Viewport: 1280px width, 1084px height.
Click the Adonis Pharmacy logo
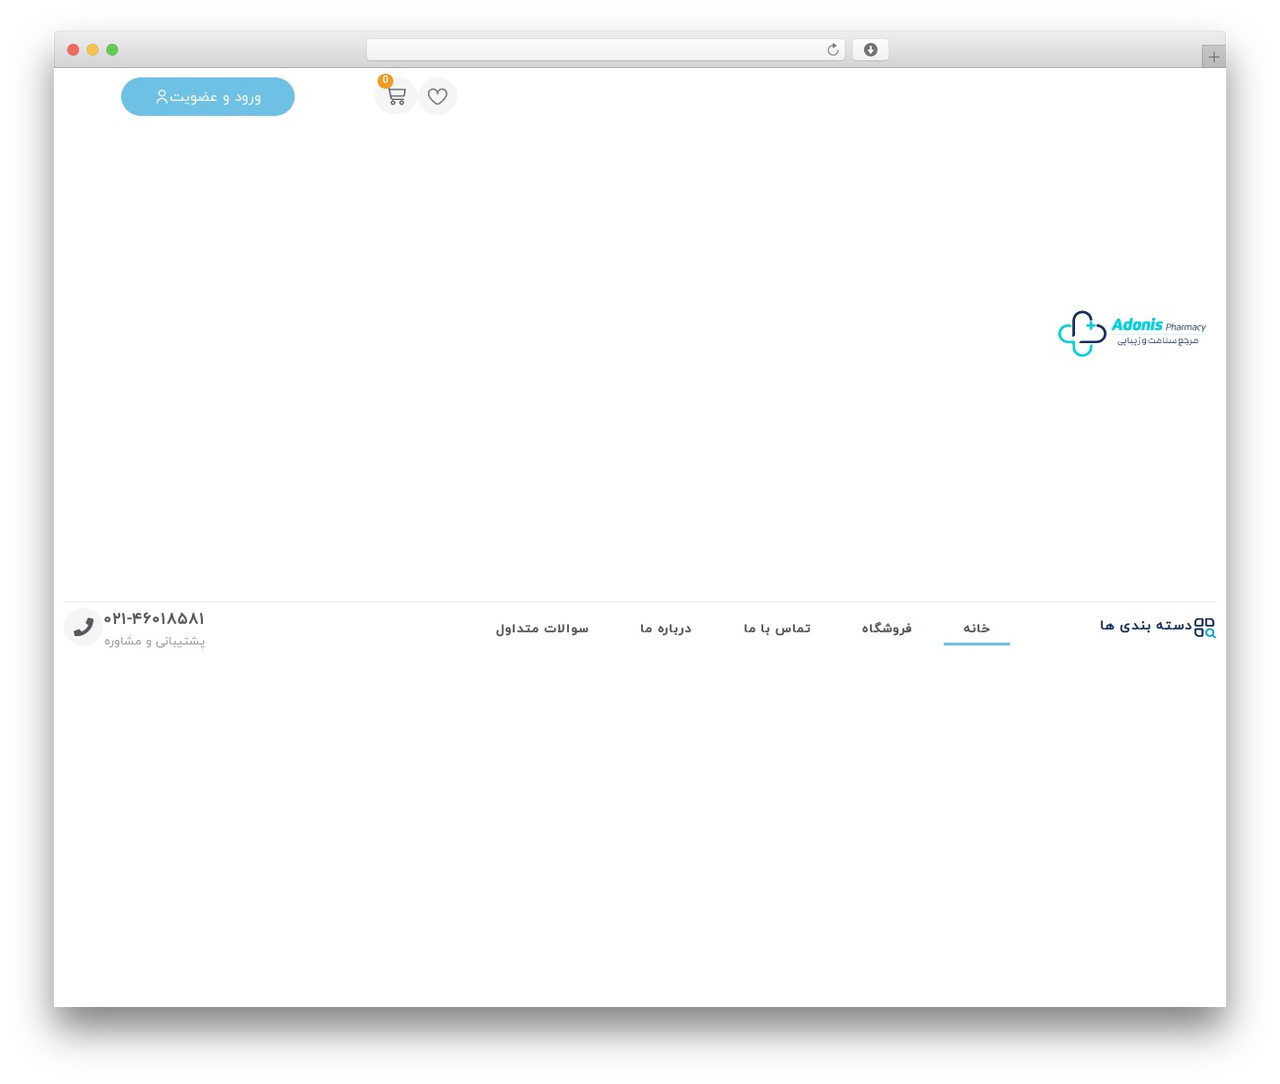[1132, 333]
